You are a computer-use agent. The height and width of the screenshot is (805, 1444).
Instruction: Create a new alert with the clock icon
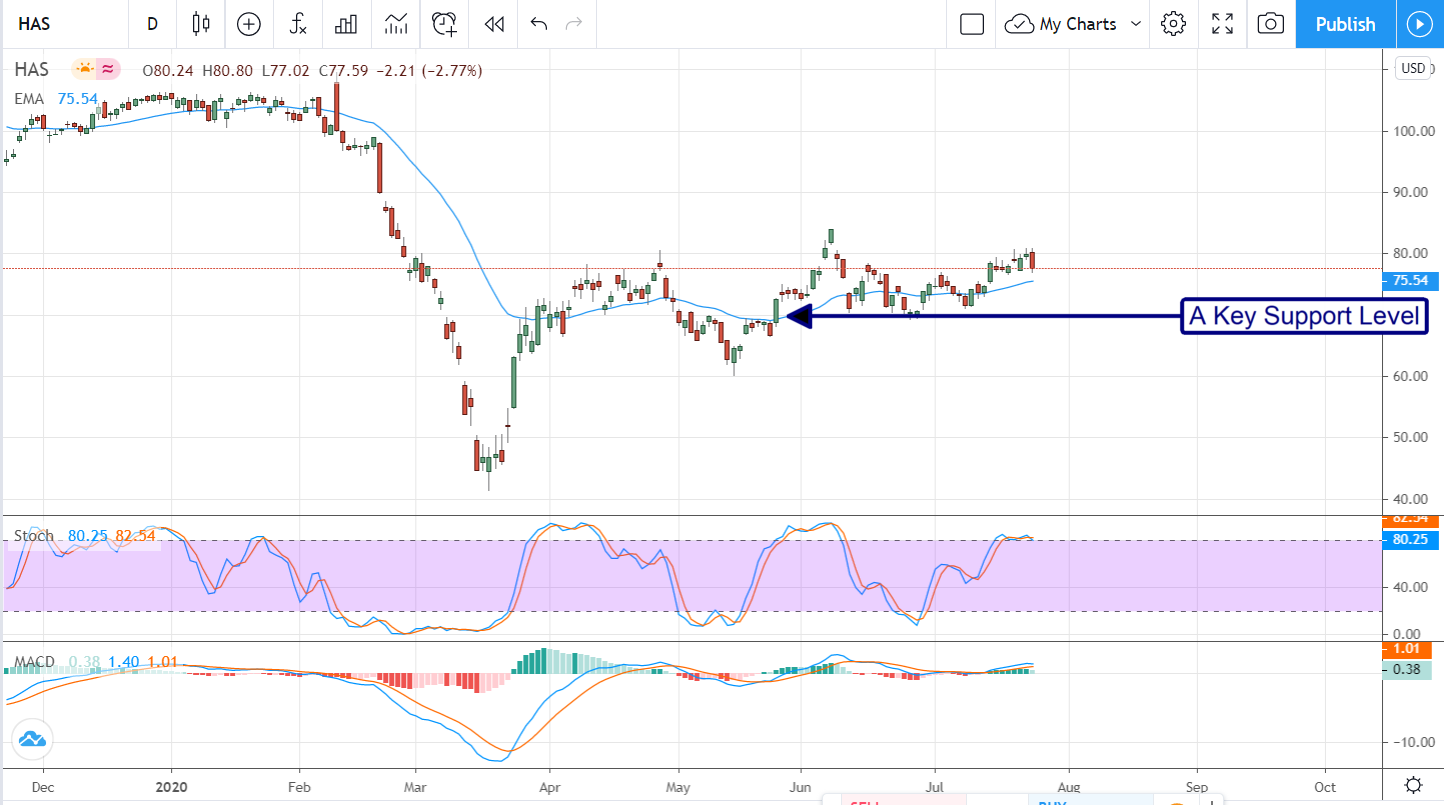445,24
